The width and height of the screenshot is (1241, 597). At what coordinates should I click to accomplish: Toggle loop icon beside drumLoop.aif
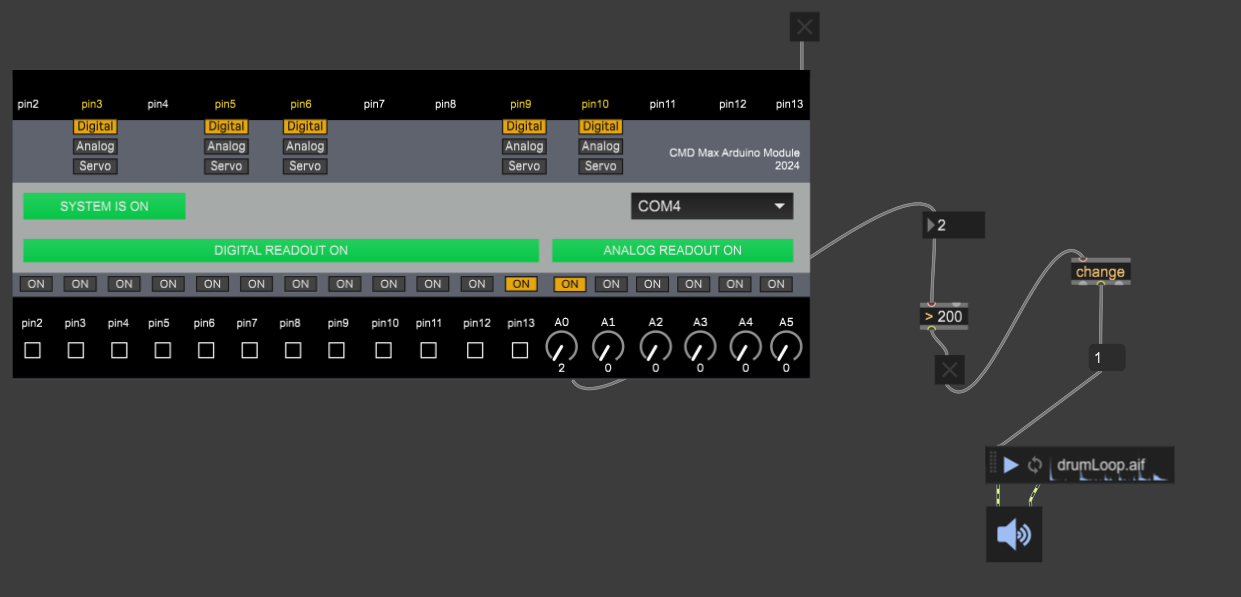pos(1035,465)
